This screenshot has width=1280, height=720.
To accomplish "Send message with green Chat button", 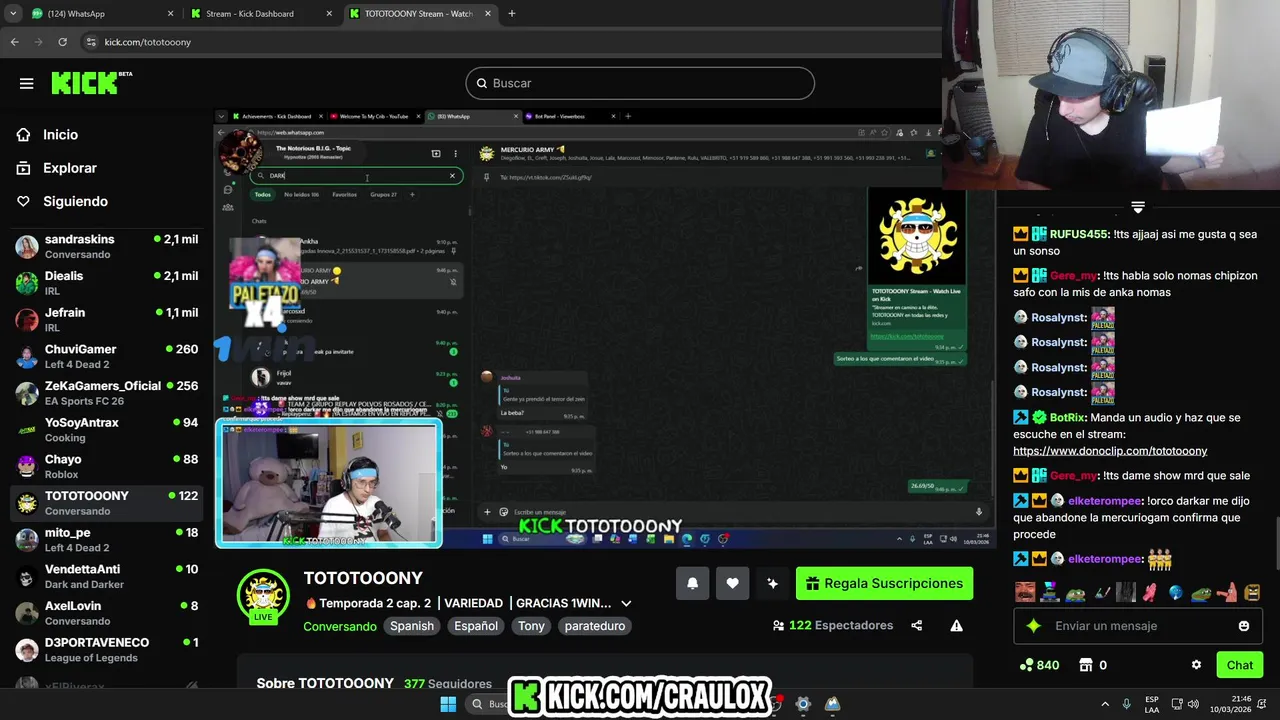I will point(1239,665).
